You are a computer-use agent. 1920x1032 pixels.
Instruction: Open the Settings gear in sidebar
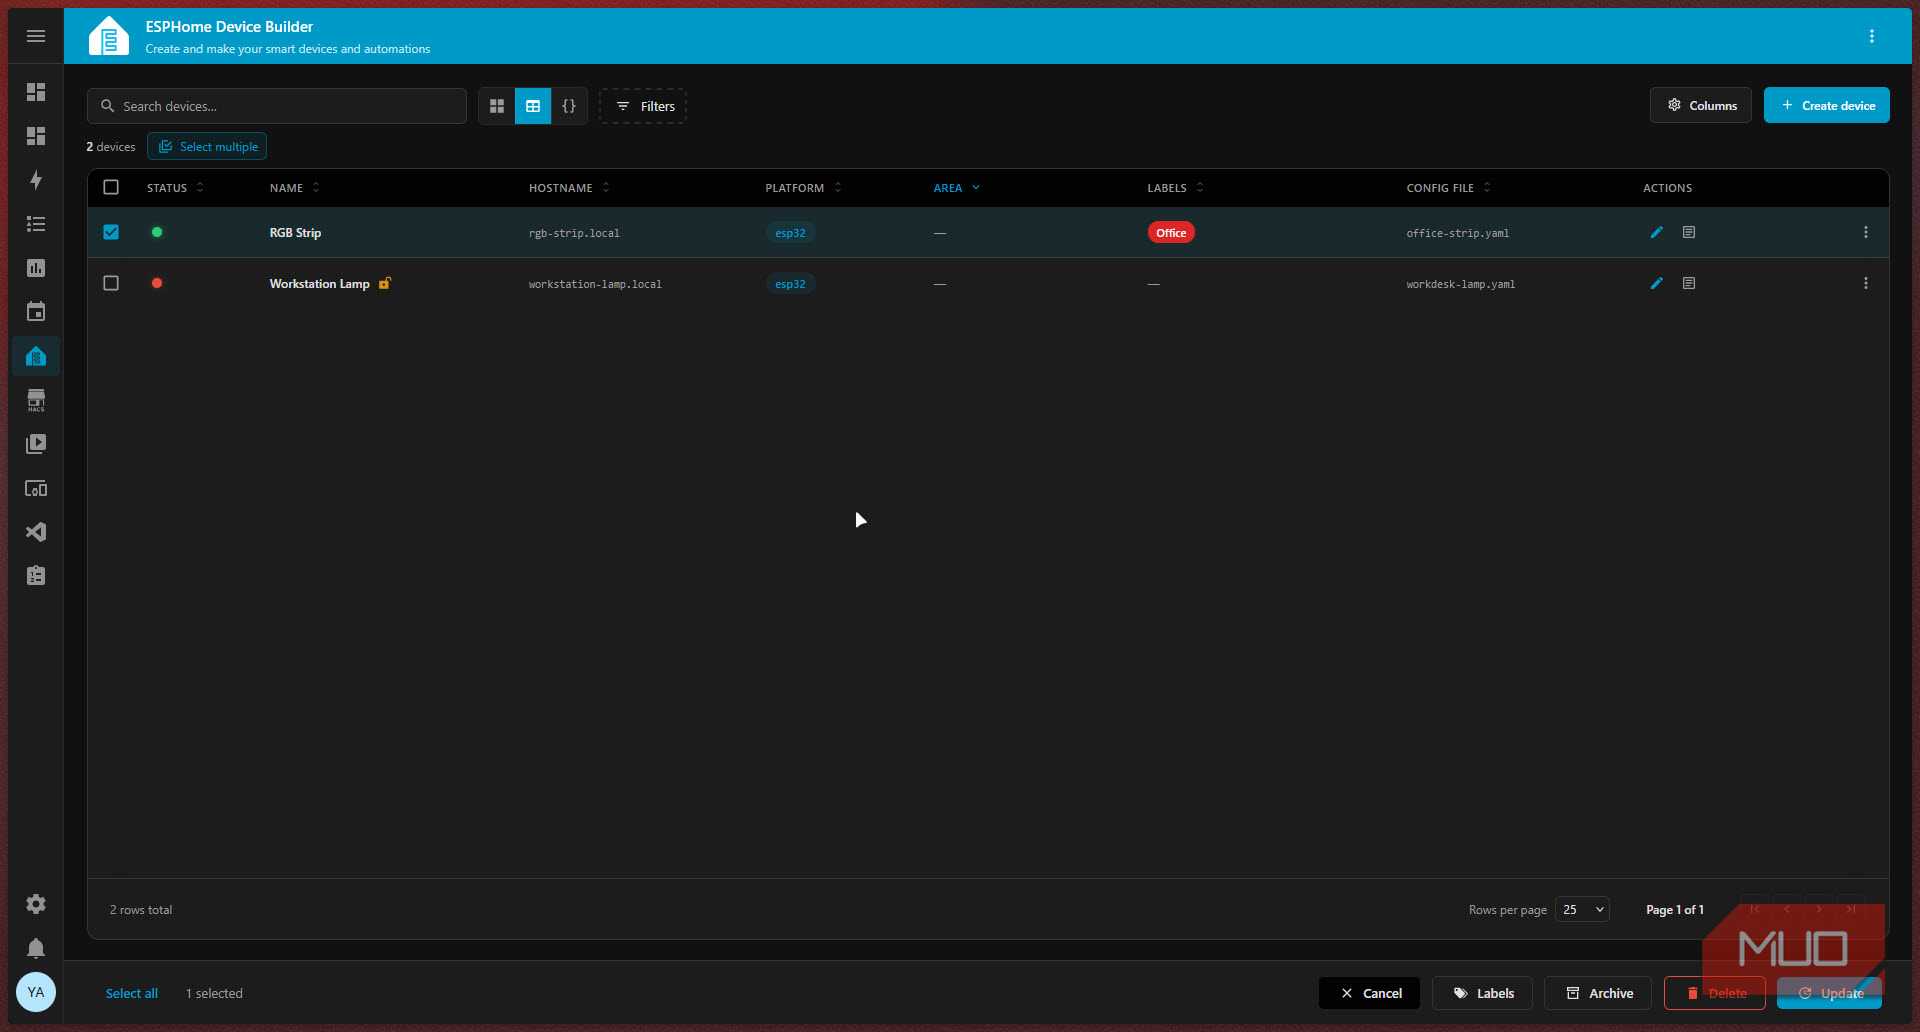[36, 904]
